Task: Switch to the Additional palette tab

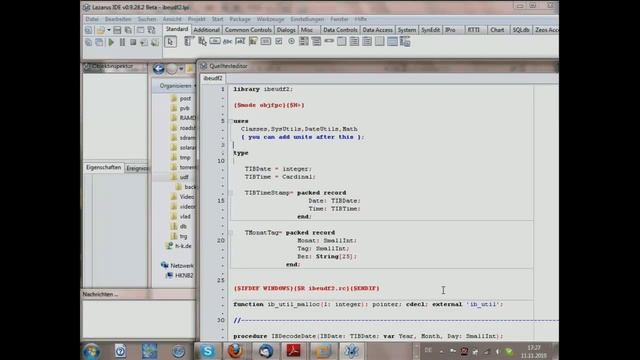Action: pos(206,30)
